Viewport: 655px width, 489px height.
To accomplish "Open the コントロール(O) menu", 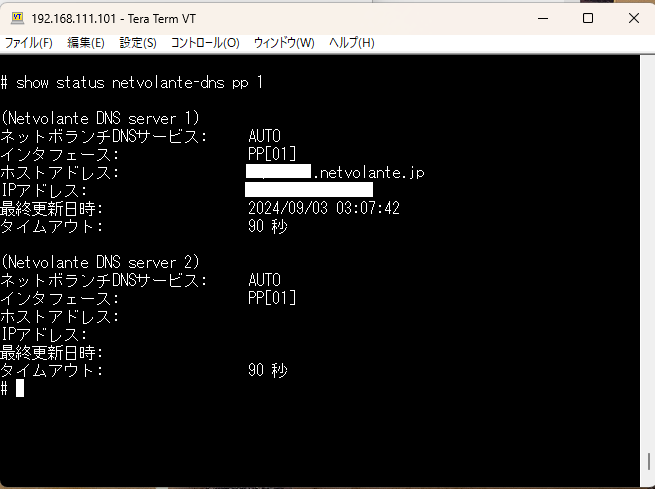I will tap(205, 43).
